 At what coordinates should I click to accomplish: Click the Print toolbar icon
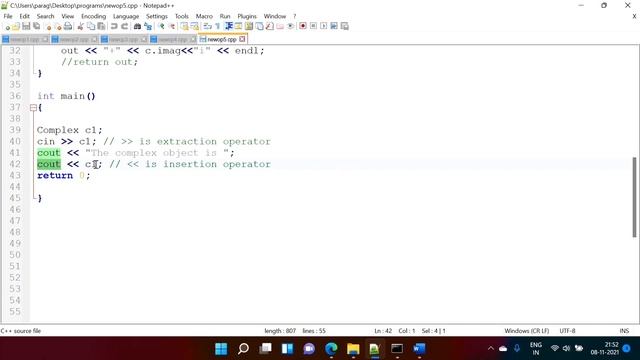[x=67, y=26]
